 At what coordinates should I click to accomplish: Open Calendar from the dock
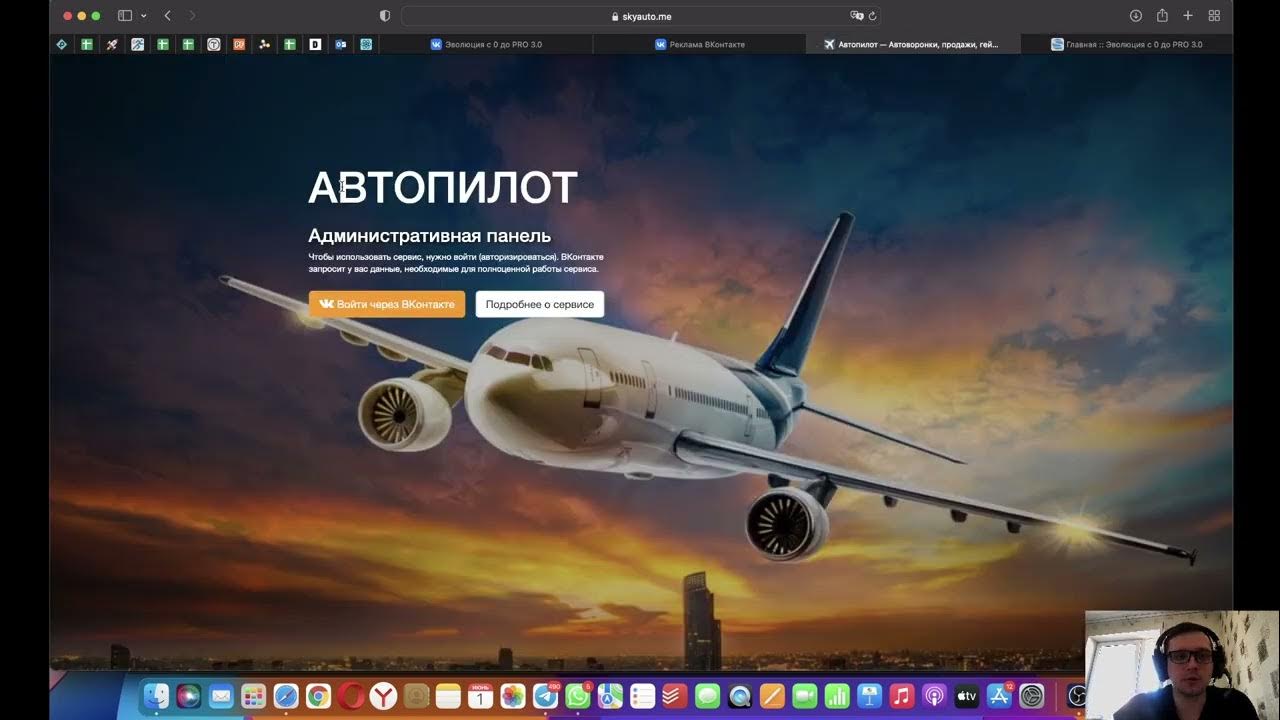coord(481,696)
